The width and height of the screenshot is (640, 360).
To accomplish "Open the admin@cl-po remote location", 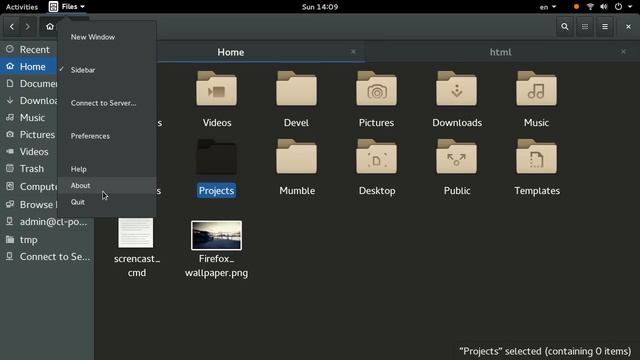I will [x=47, y=222].
